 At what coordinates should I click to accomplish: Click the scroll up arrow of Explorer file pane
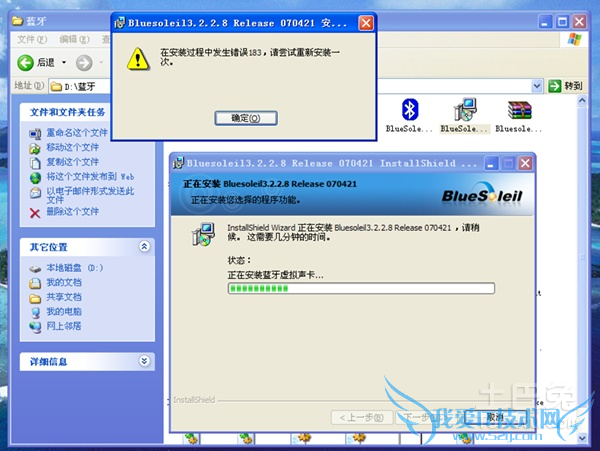coord(582,101)
